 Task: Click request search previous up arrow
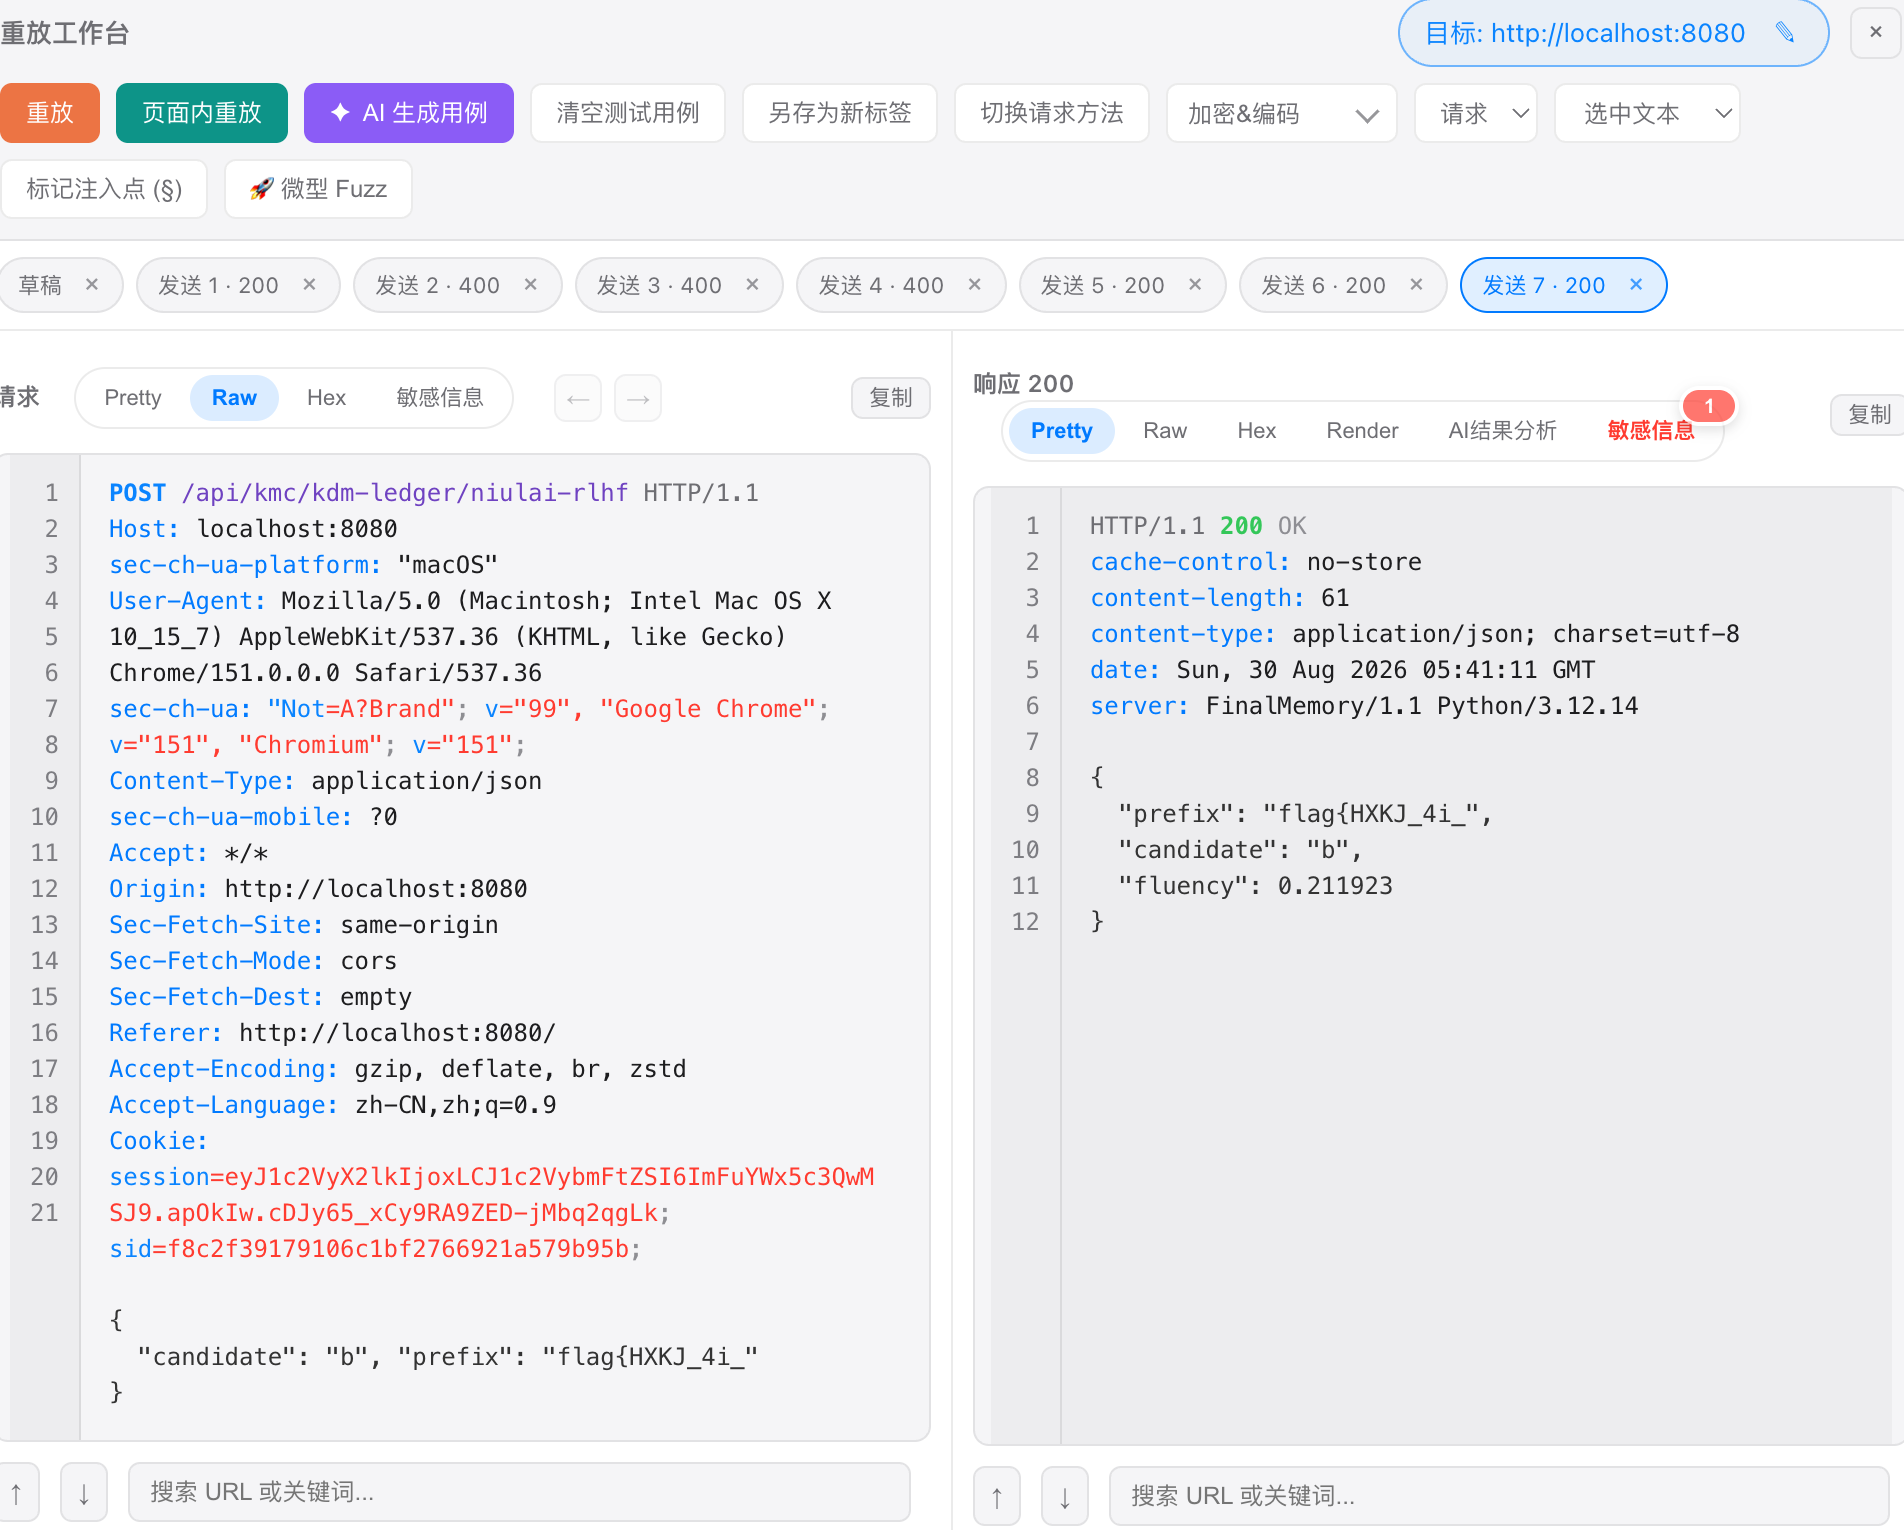[x=17, y=1493]
